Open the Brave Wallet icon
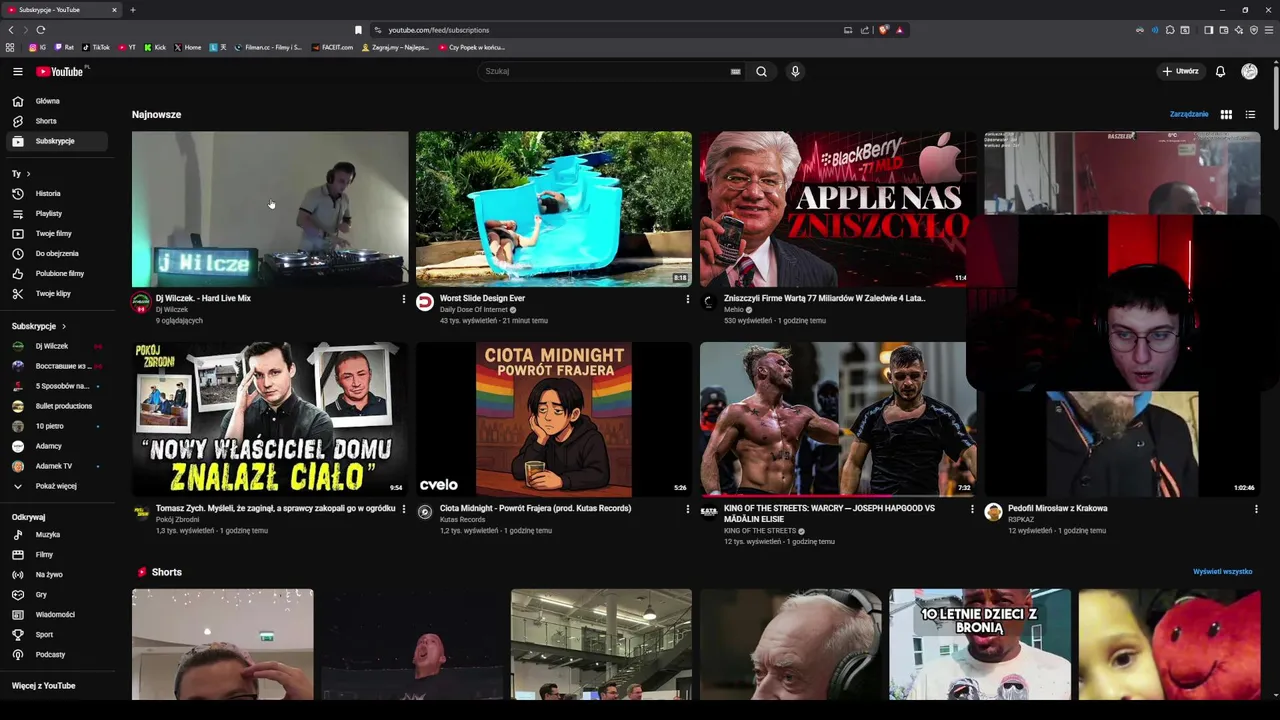 point(1223,30)
